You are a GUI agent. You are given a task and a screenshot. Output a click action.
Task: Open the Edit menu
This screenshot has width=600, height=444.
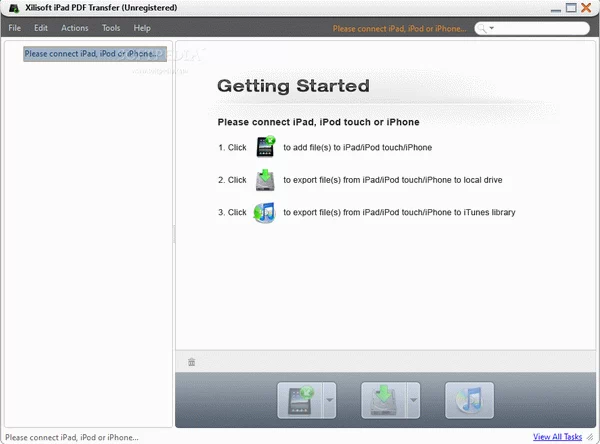(x=41, y=28)
